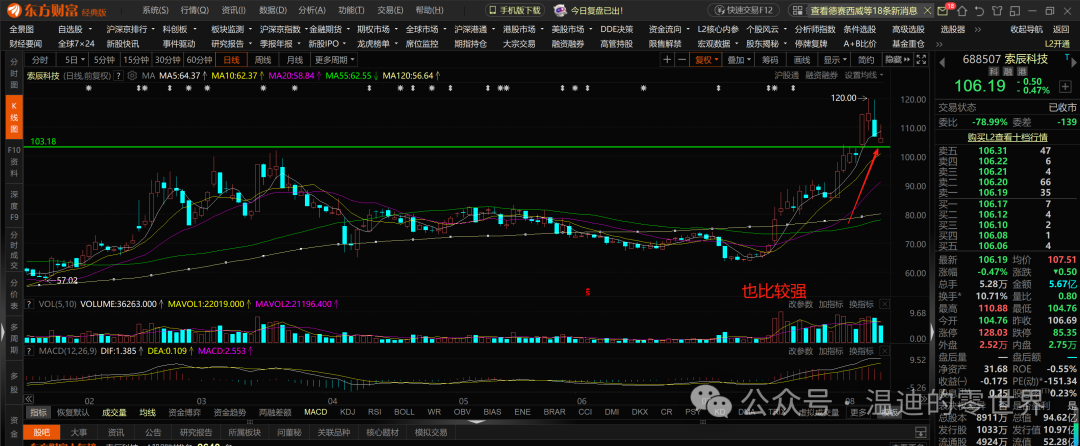Open 行情(Q) menu
Image resolution: width=1080 pixels, height=446 pixels.
coord(194,10)
